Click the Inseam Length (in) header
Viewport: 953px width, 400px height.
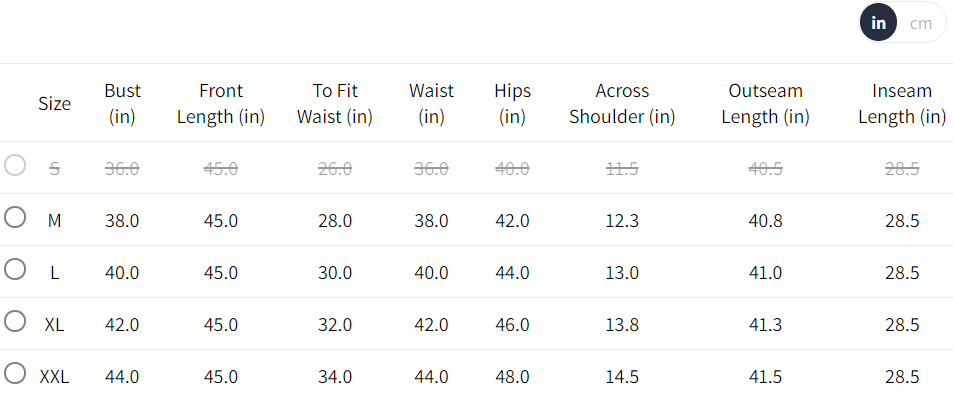coord(902,103)
